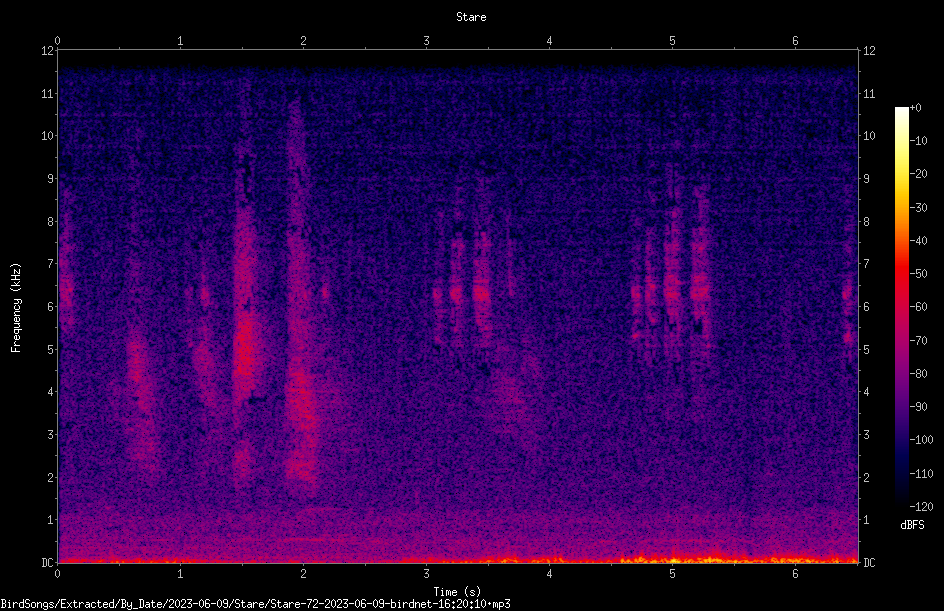The width and height of the screenshot is (944, 611).
Task: Click the 'dBFS' label under the color bar
Action: click(912, 525)
